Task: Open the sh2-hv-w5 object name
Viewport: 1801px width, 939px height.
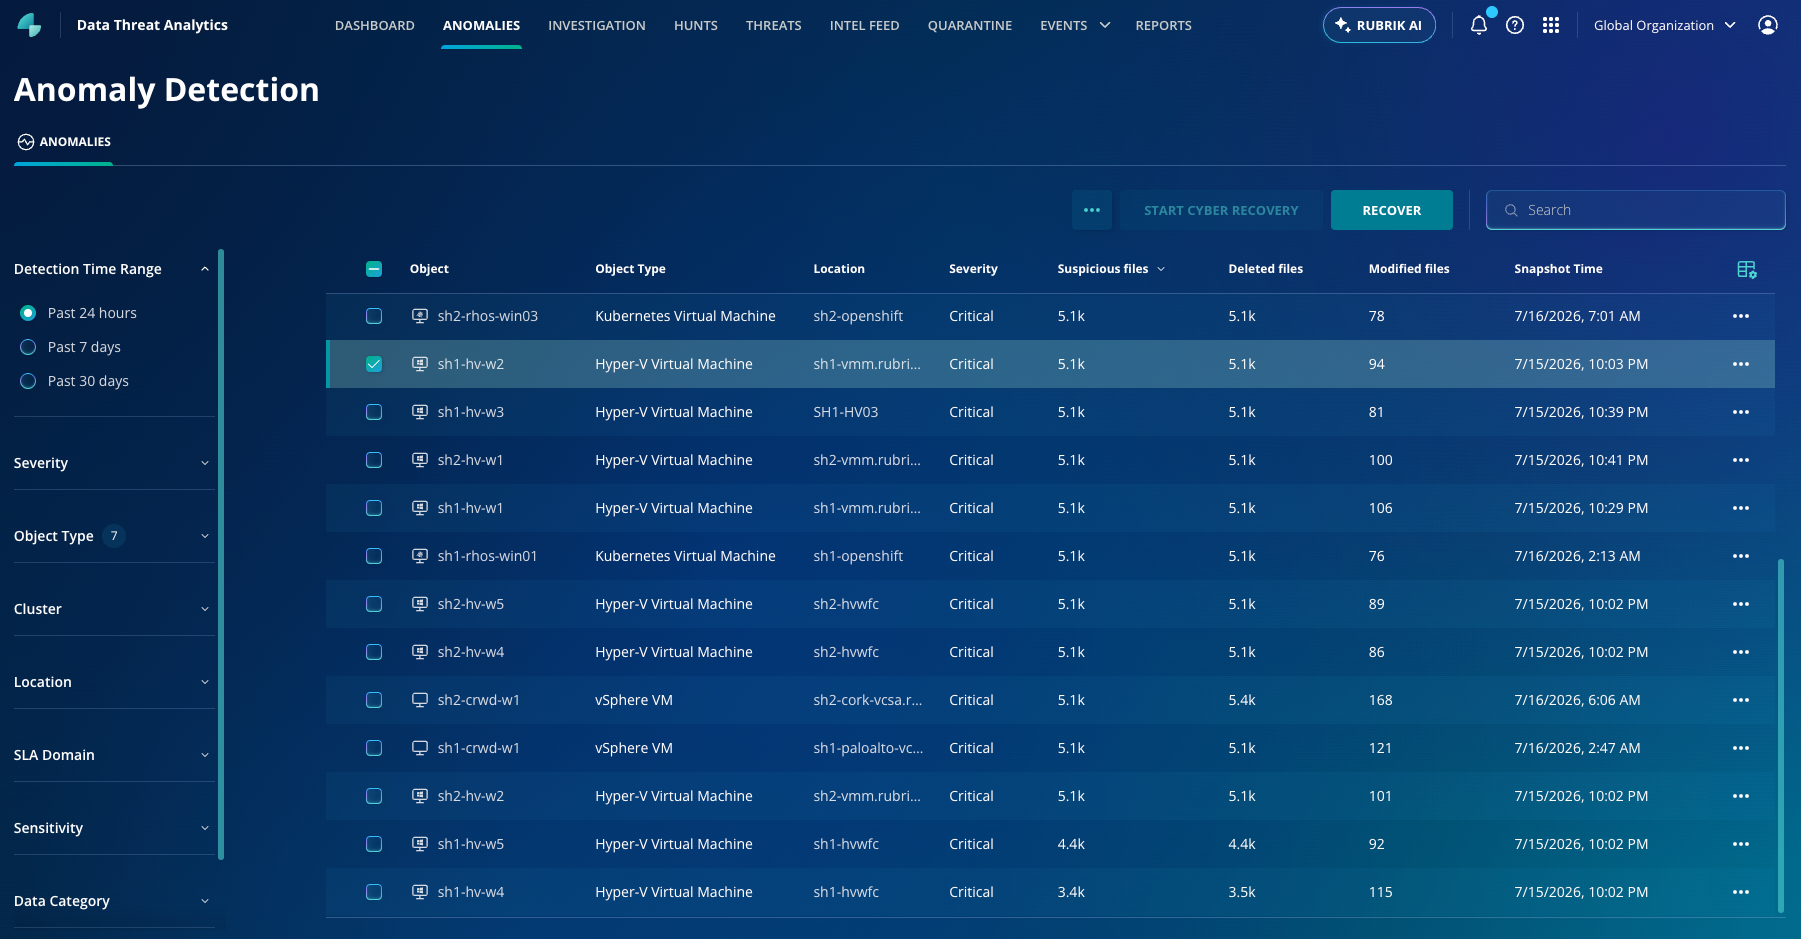Action: [471, 604]
